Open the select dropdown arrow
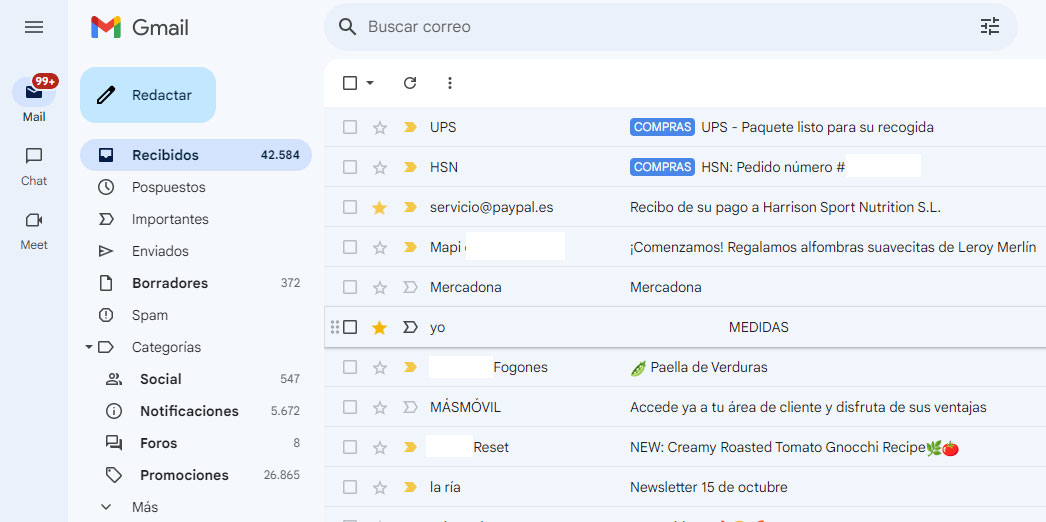The image size is (1046, 522). pos(370,83)
